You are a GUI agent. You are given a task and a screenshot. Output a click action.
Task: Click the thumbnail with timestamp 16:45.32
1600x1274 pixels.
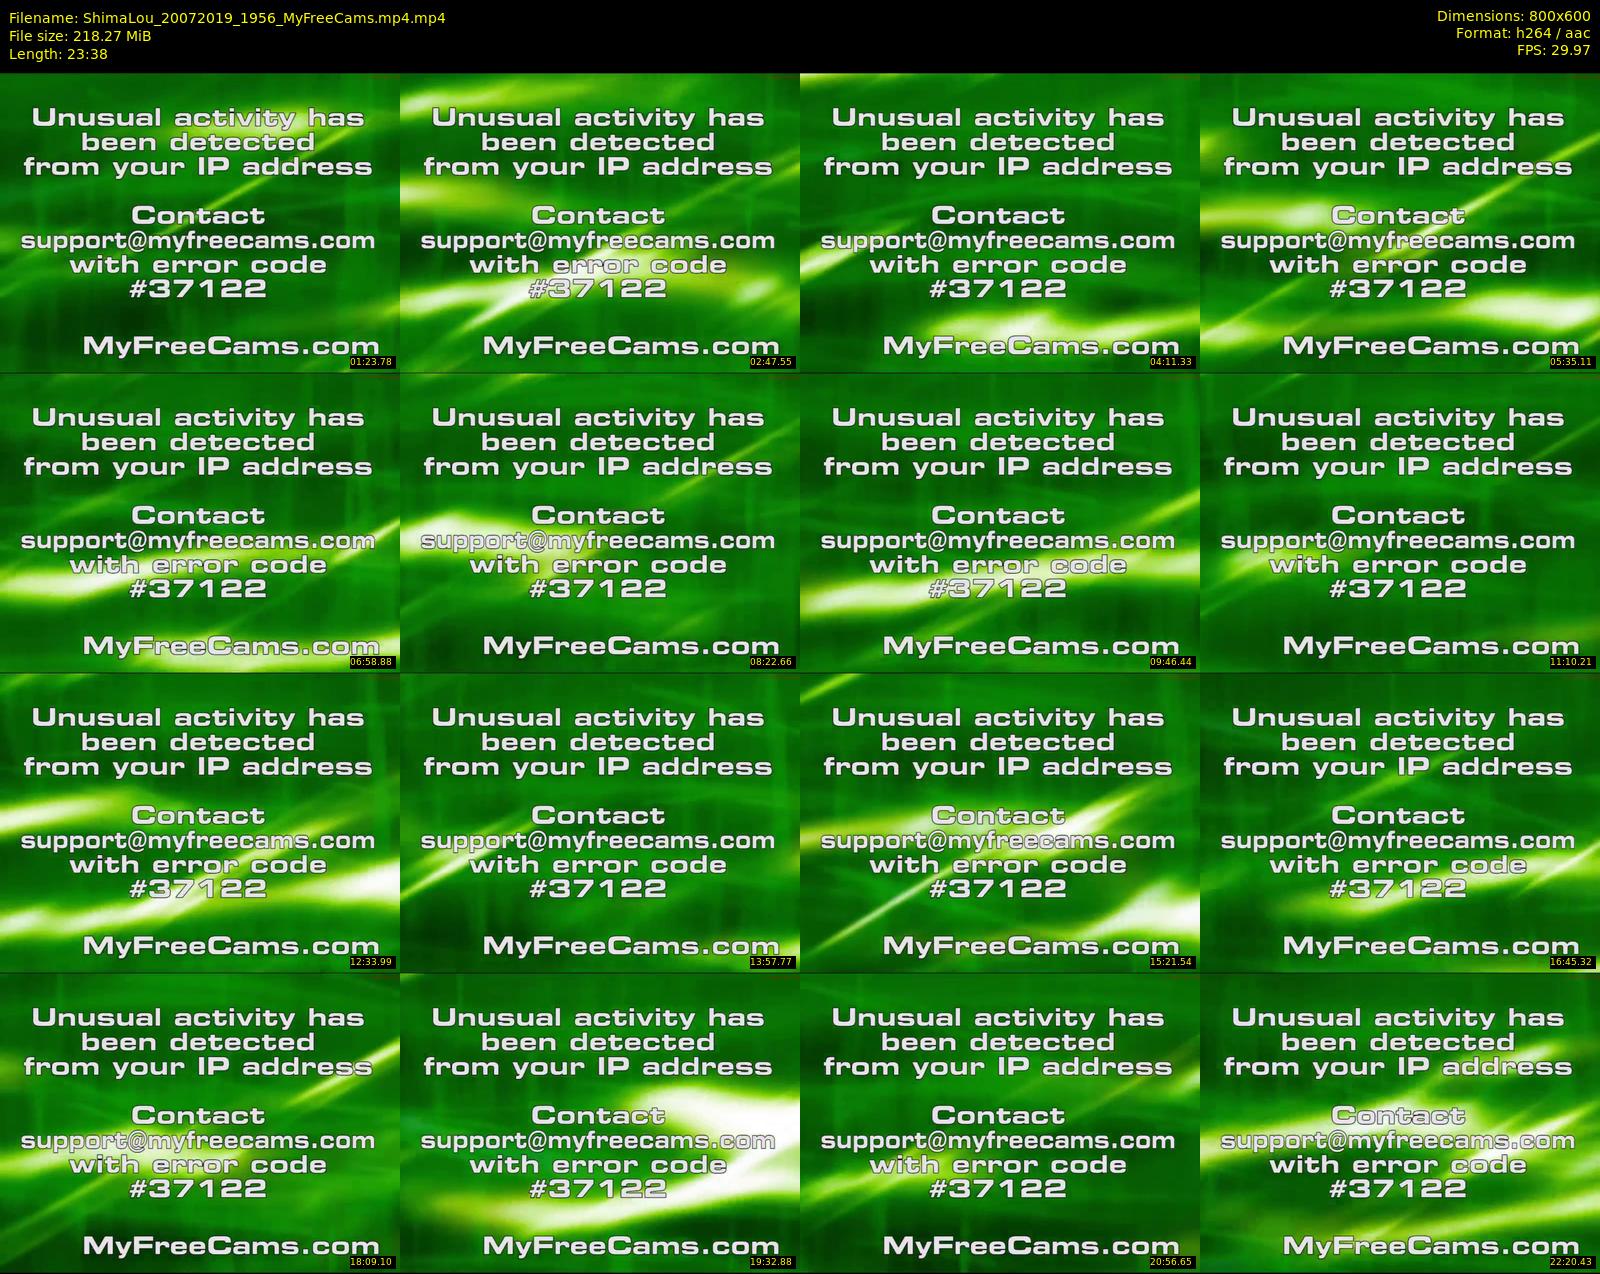coord(1400,822)
